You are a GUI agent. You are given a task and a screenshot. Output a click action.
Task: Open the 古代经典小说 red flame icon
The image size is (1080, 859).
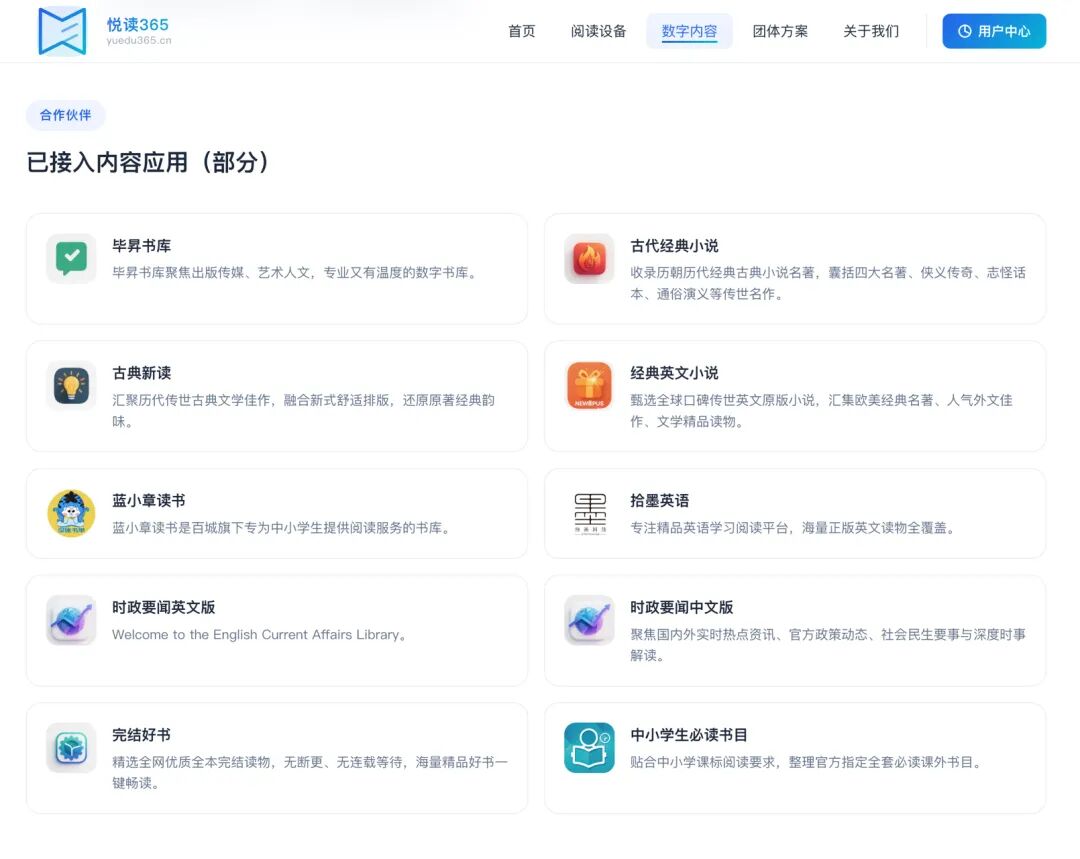[x=589, y=258]
